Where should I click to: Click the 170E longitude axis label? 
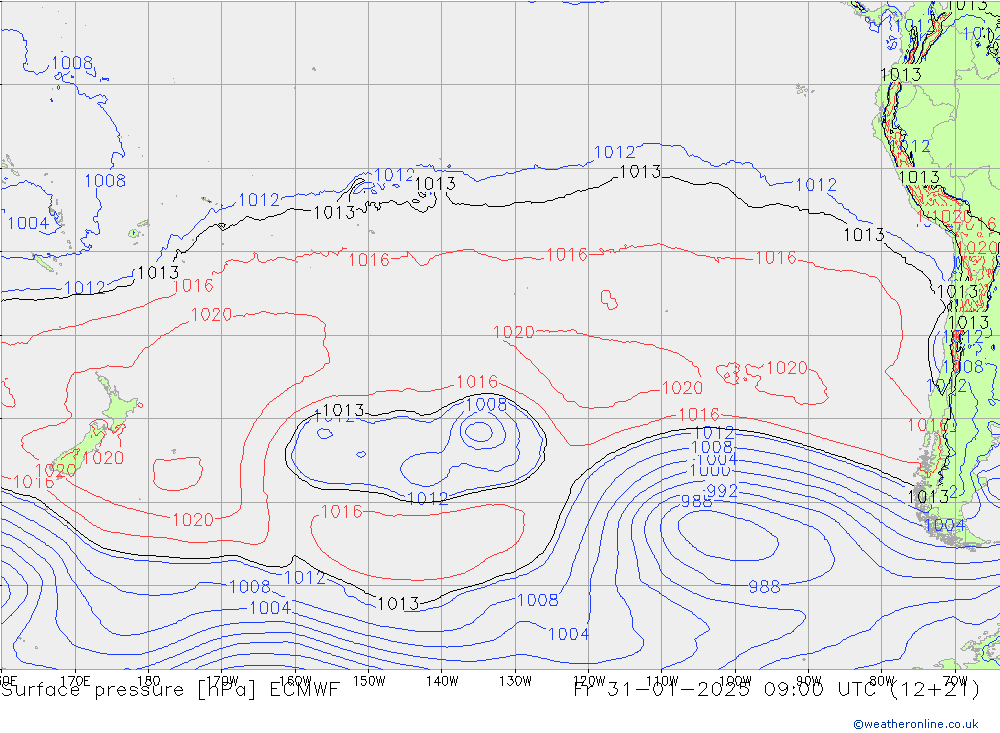tap(76, 680)
